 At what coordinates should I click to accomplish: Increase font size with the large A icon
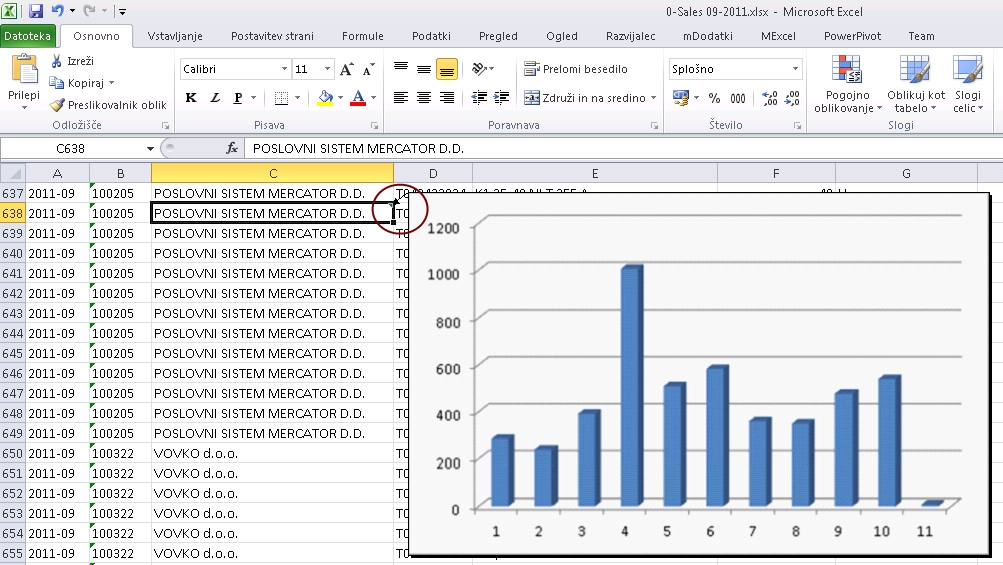click(346, 70)
